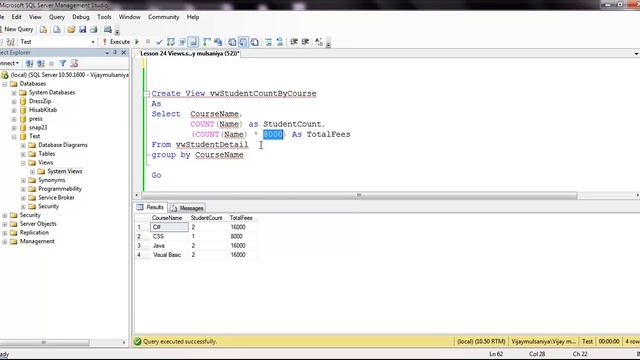Image resolution: width=640 pixels, height=360 pixels.
Task: Click the New Query button
Action: (x=16, y=29)
